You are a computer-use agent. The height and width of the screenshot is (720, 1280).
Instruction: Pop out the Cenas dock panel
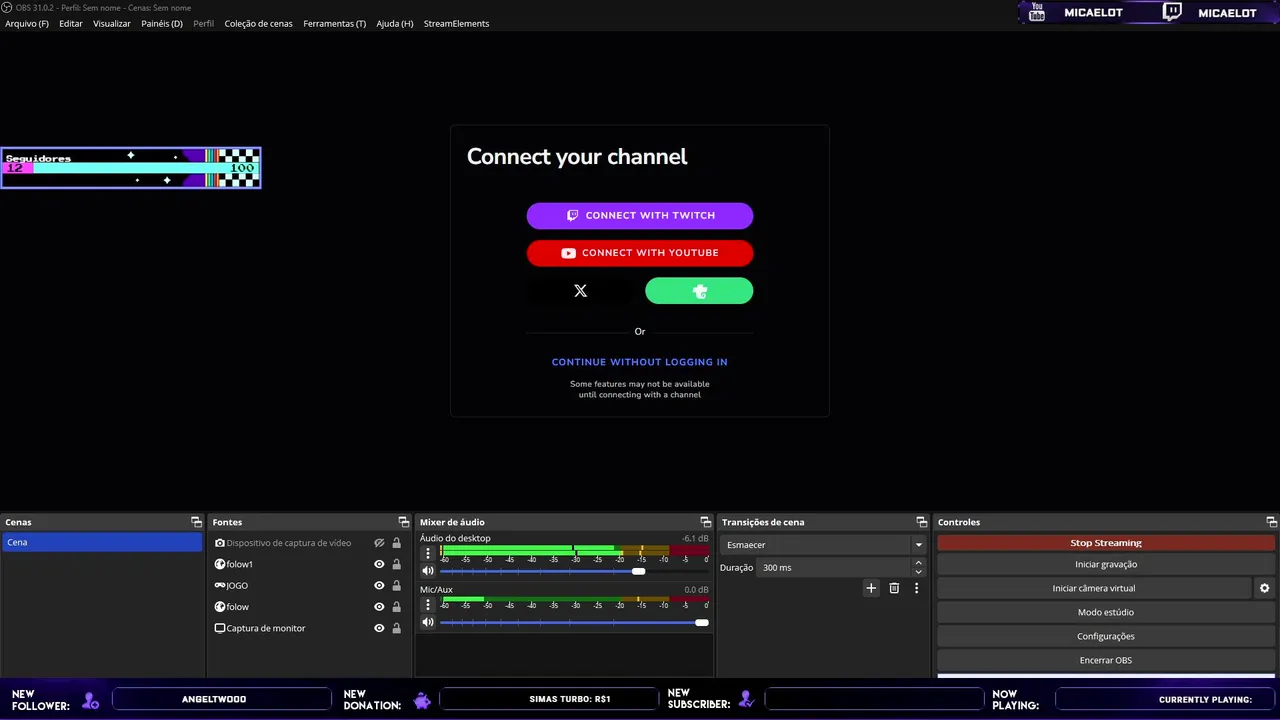pos(196,522)
